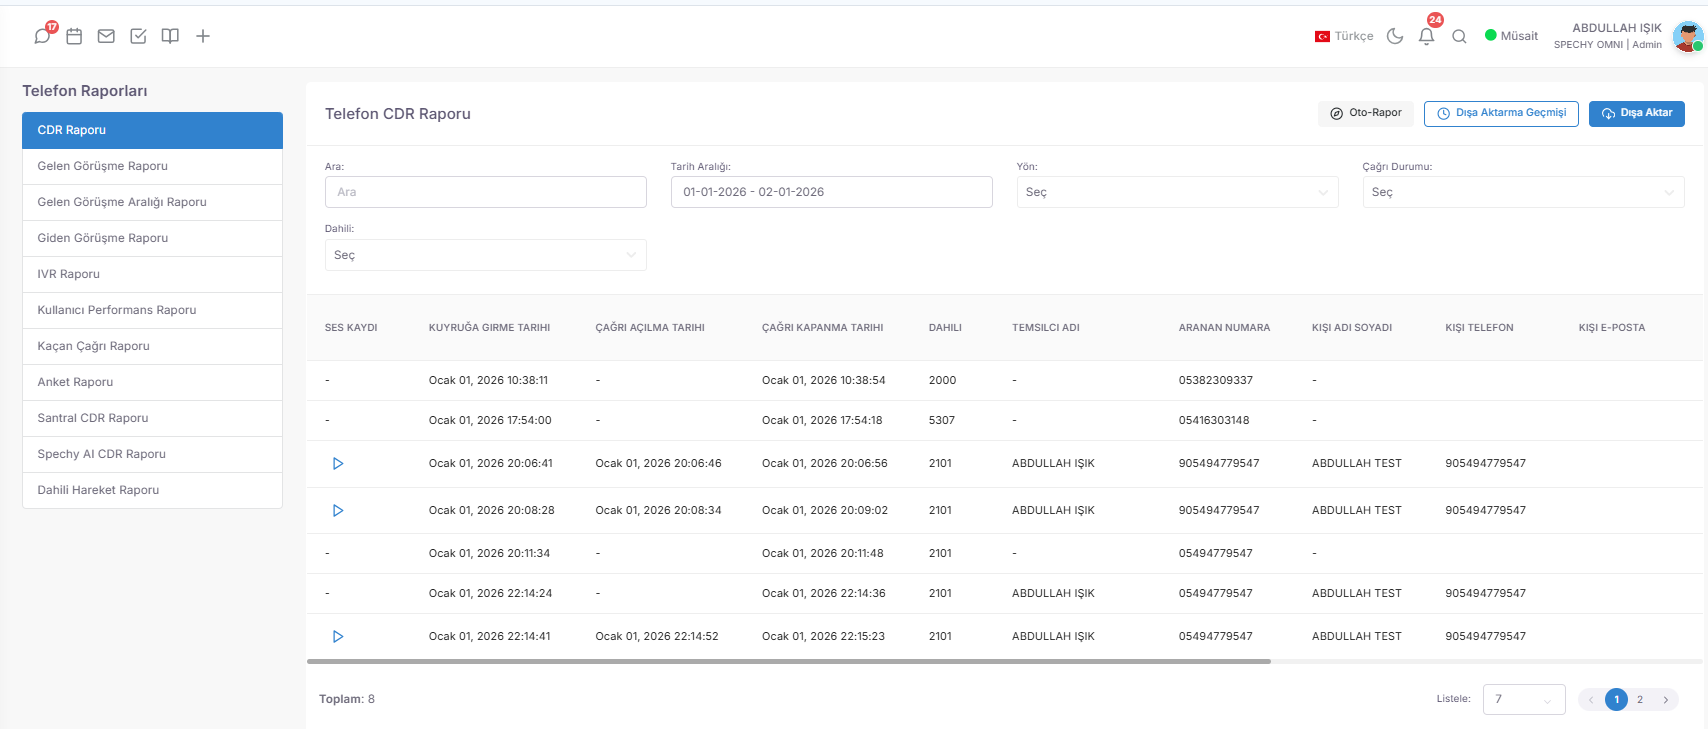Play recording for 22:14:41 call
This screenshot has width=1708, height=729.
[x=338, y=636]
